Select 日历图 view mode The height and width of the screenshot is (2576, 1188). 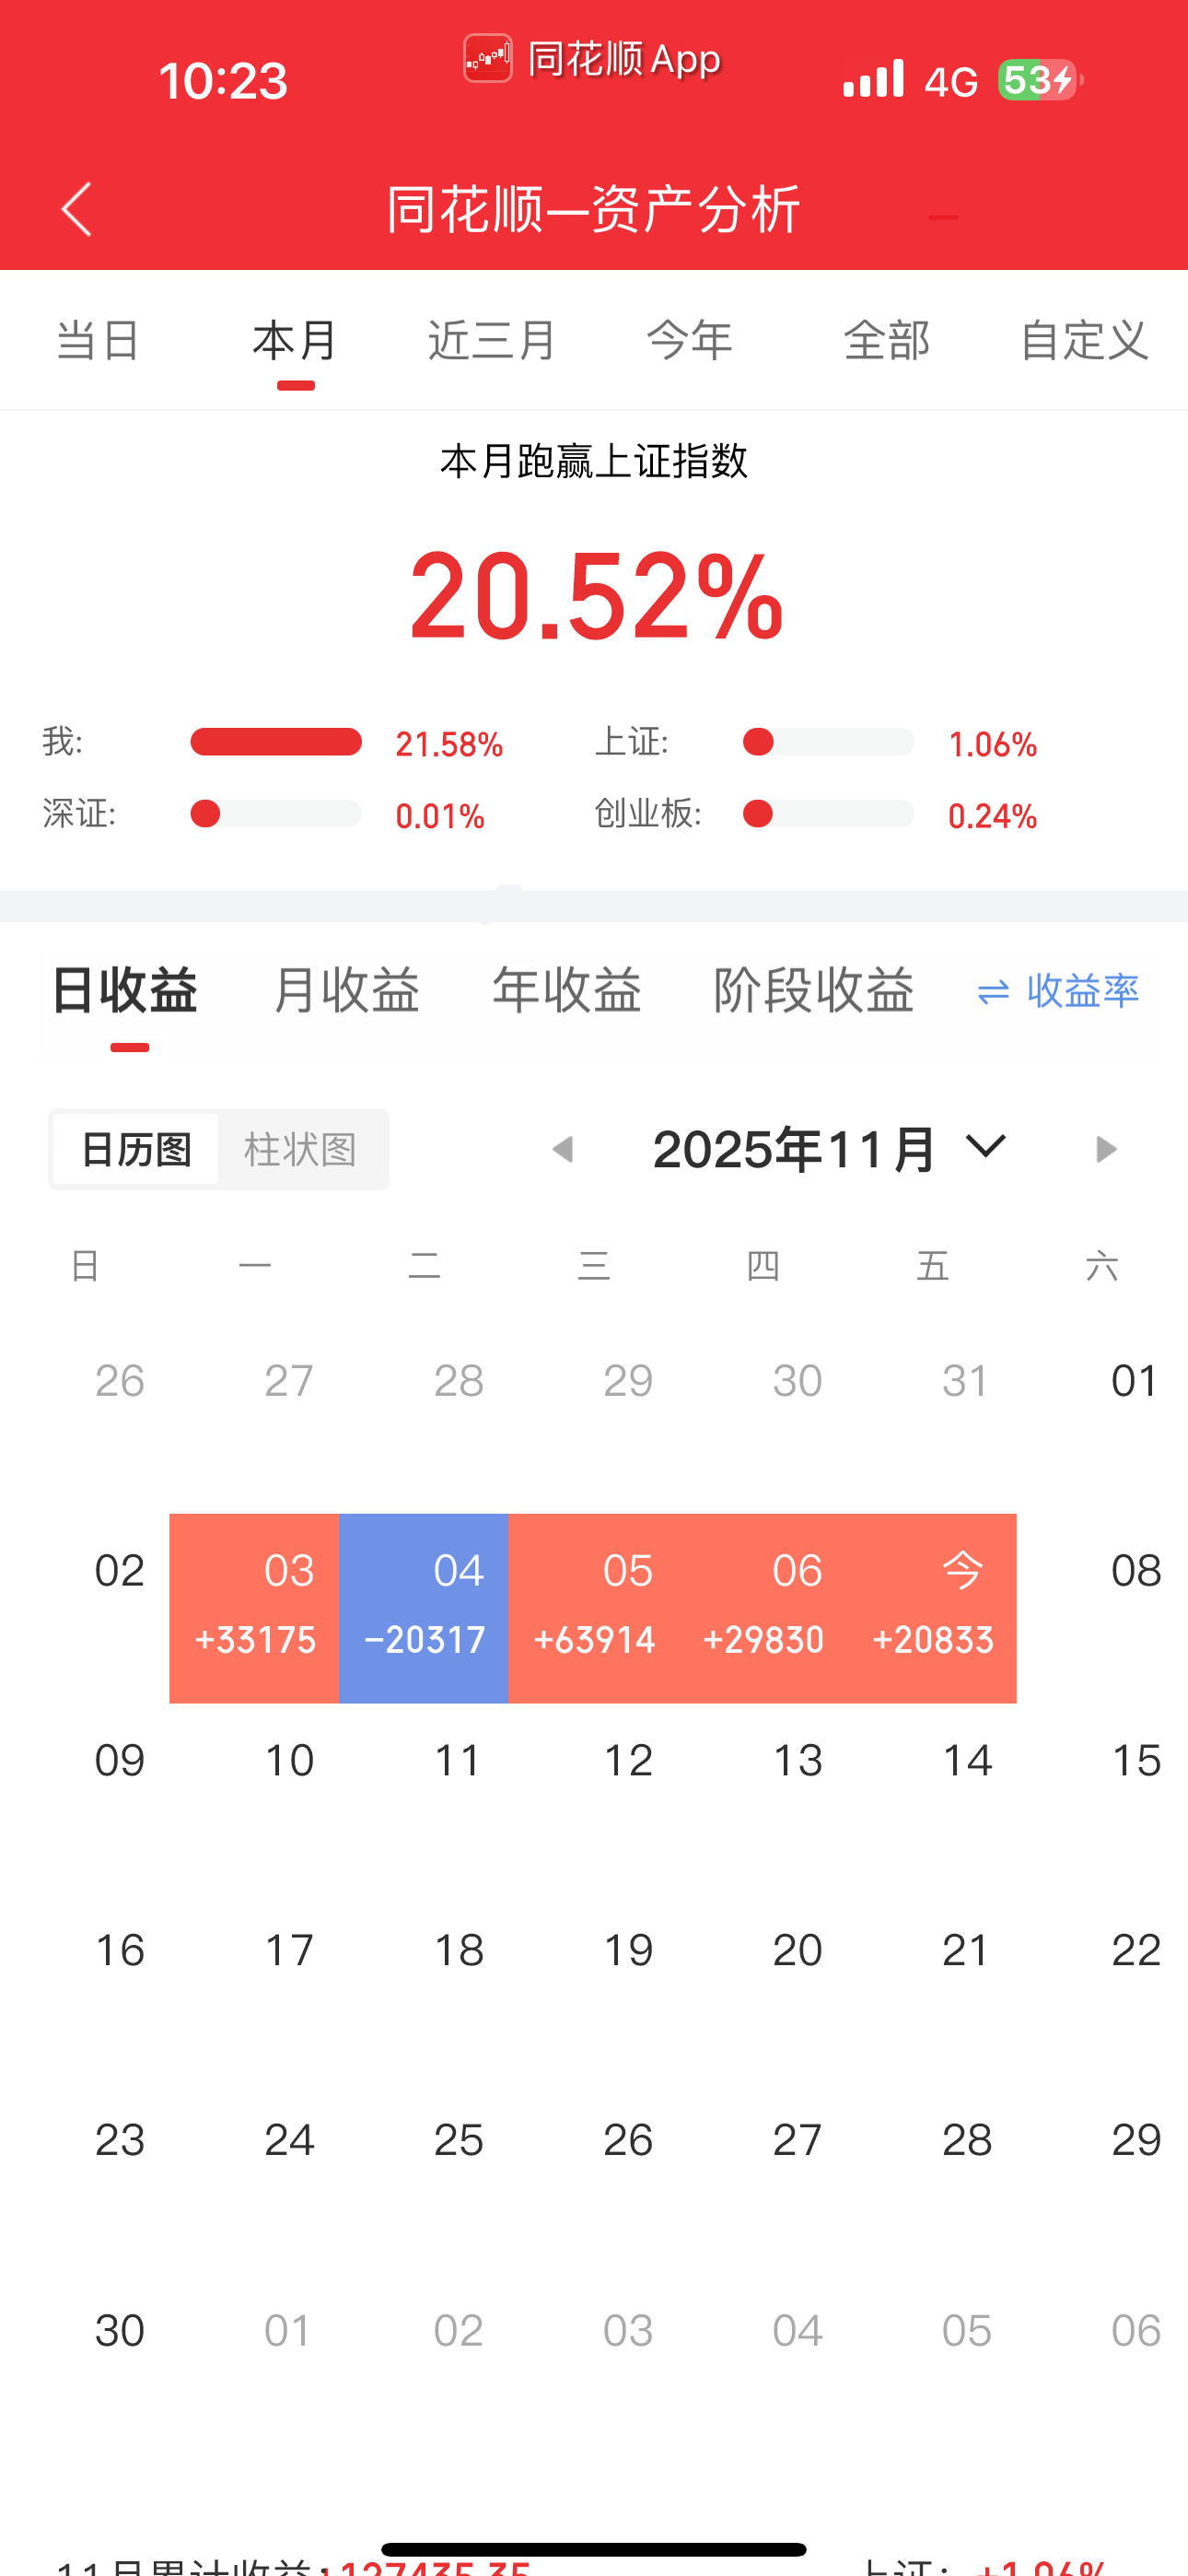136,1149
